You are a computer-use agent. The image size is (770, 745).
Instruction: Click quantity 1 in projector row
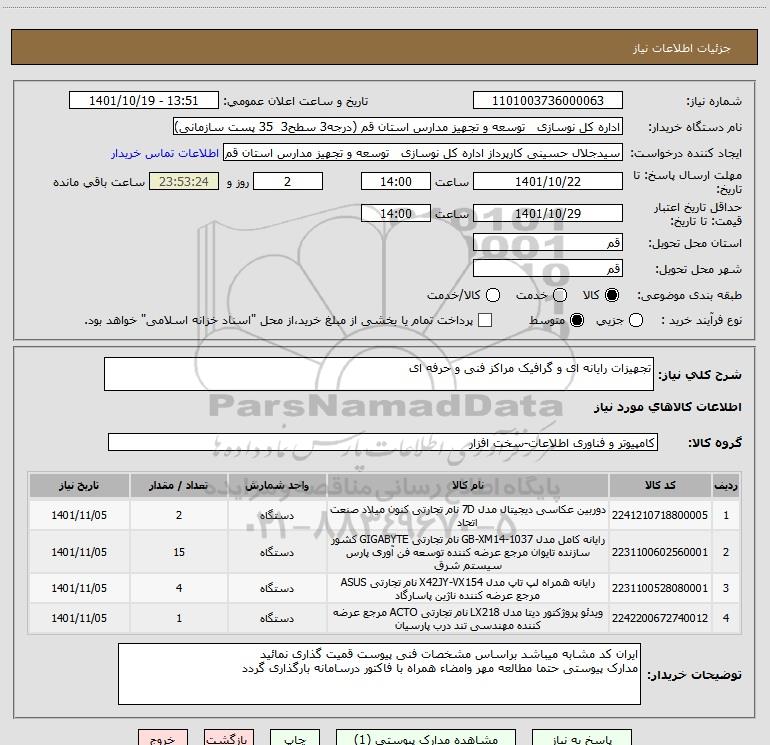[x=179, y=618]
